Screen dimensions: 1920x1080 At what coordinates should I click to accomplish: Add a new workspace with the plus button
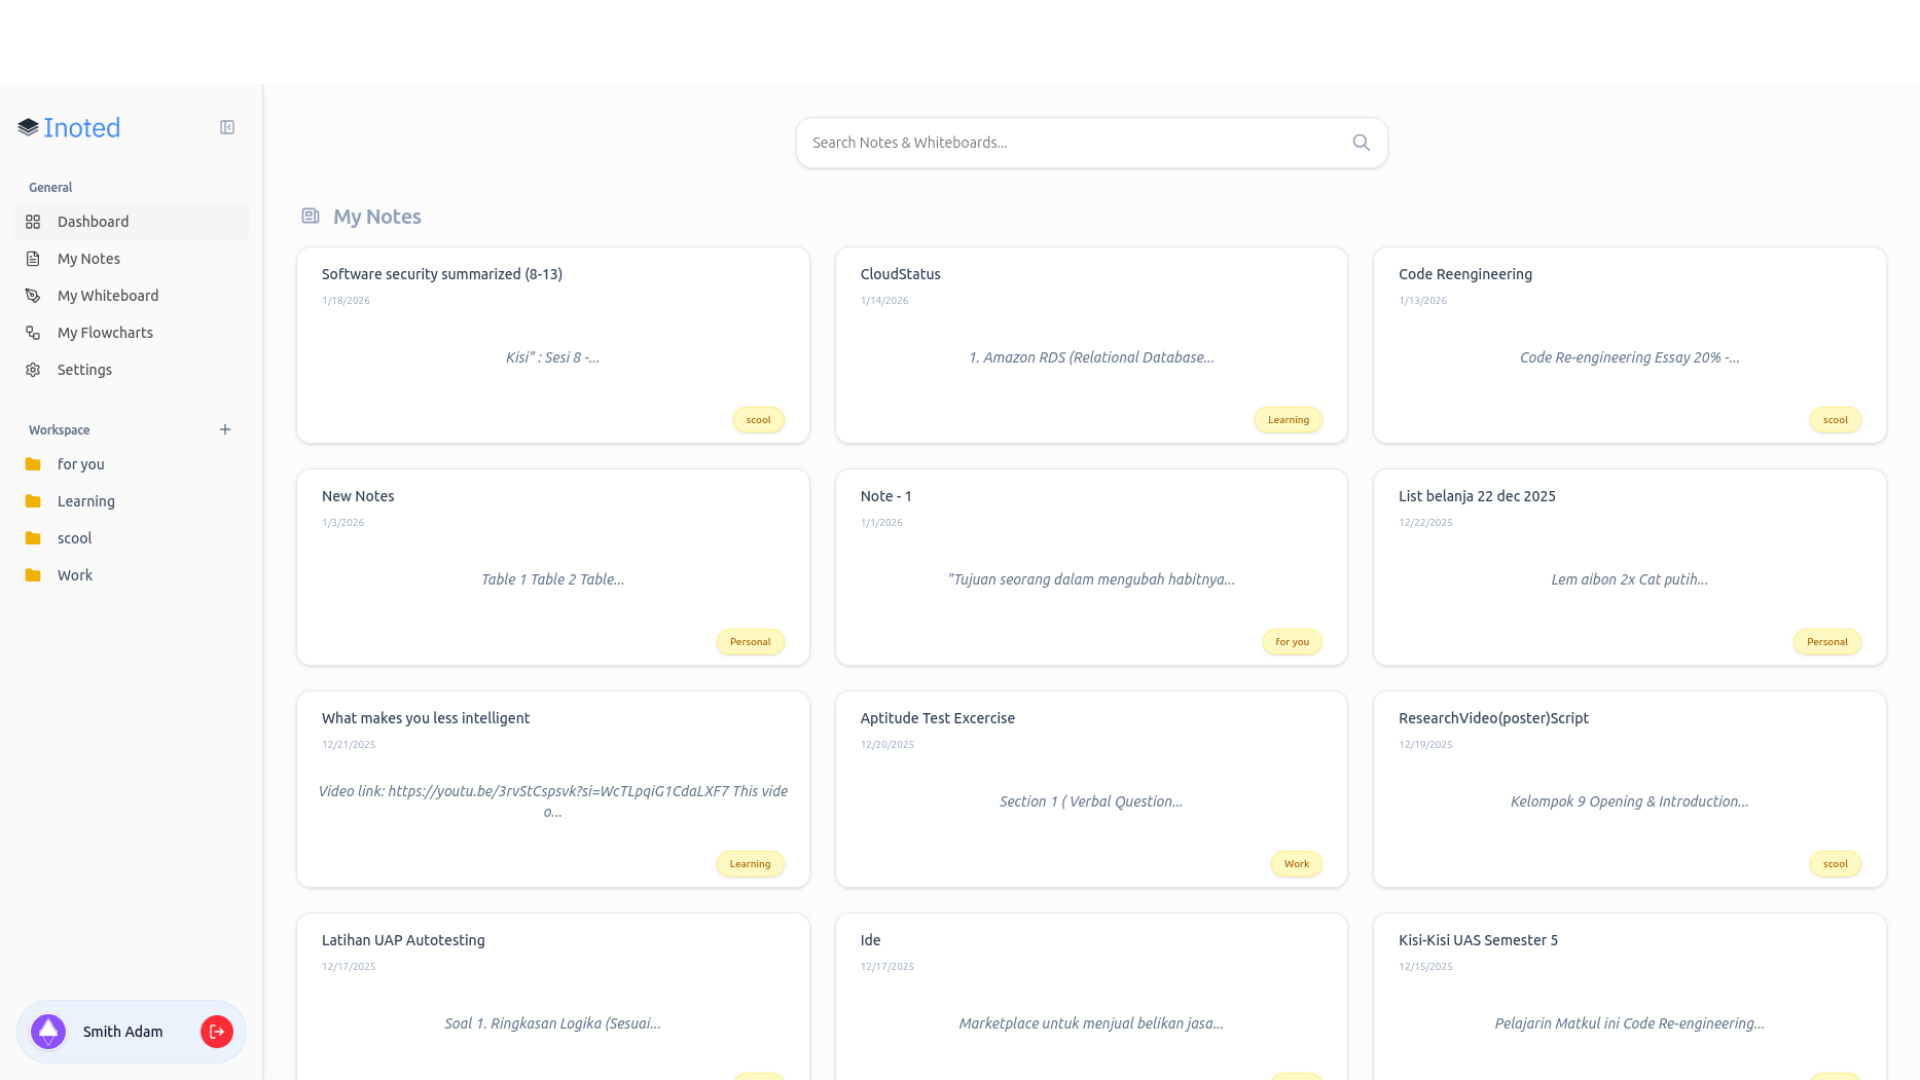tap(224, 430)
